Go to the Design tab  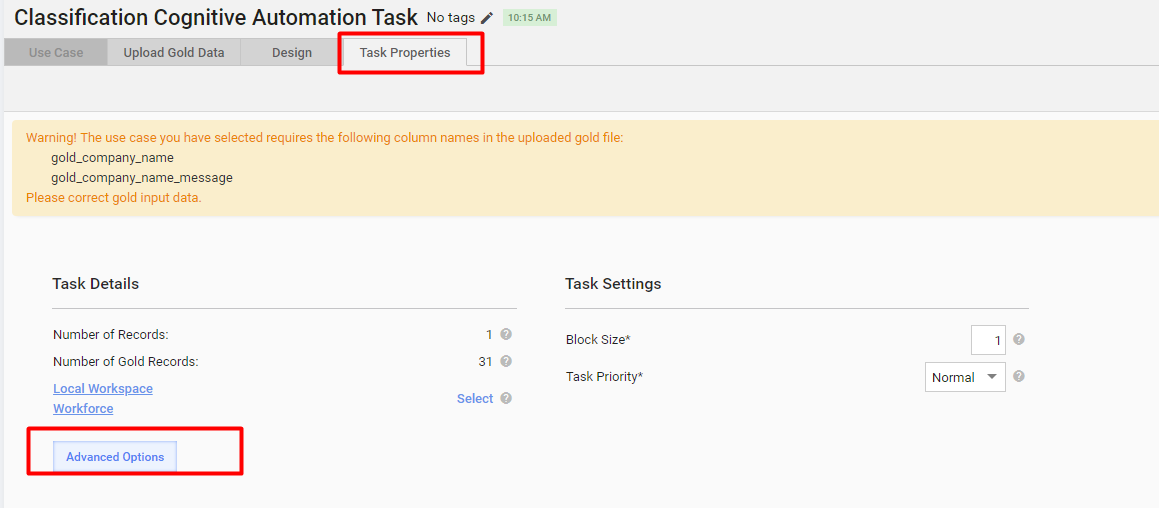tap(292, 53)
